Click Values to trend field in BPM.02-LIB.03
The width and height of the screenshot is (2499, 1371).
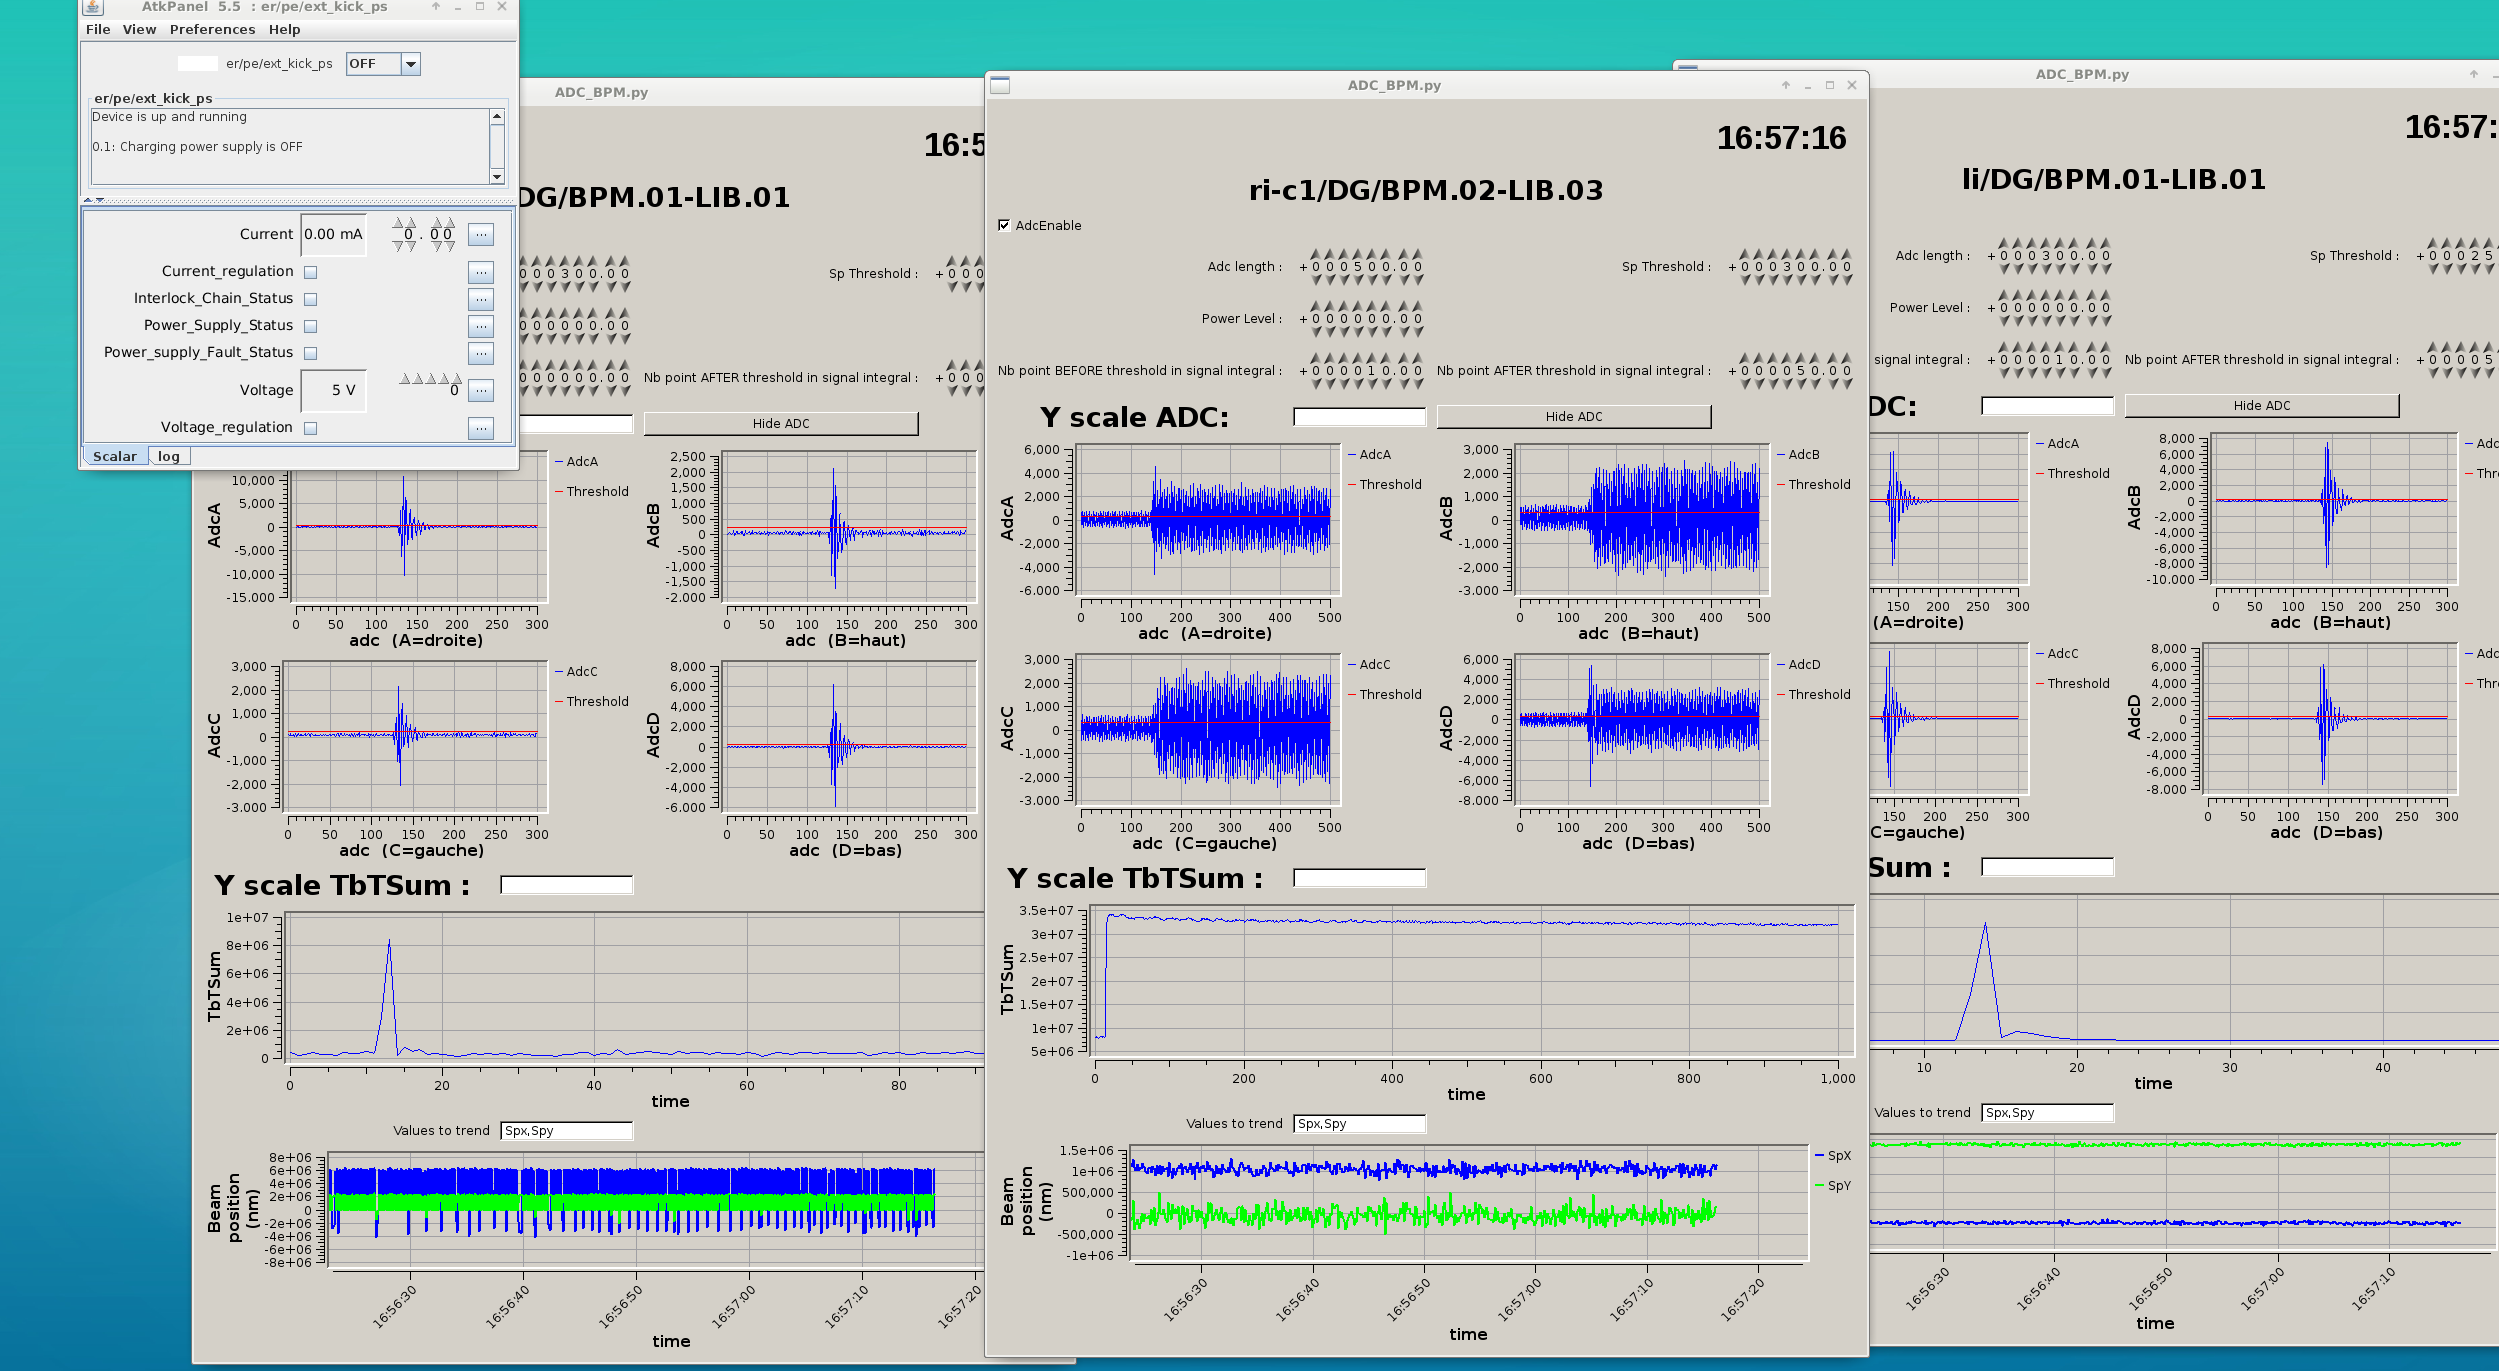point(1359,1124)
